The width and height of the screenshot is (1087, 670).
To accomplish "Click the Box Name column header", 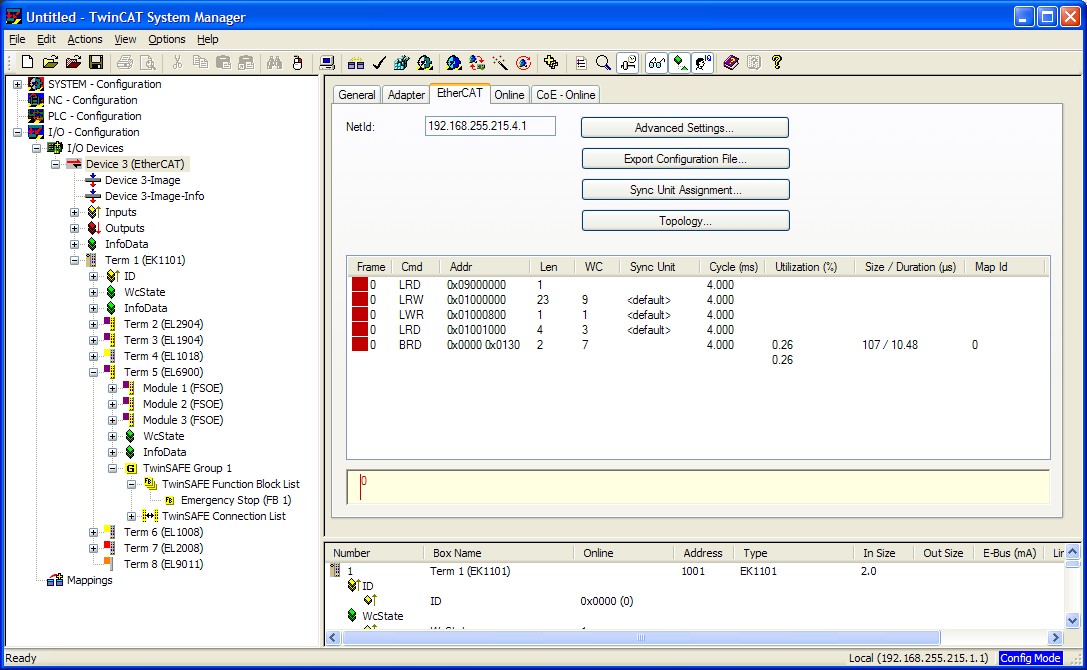I will (498, 553).
